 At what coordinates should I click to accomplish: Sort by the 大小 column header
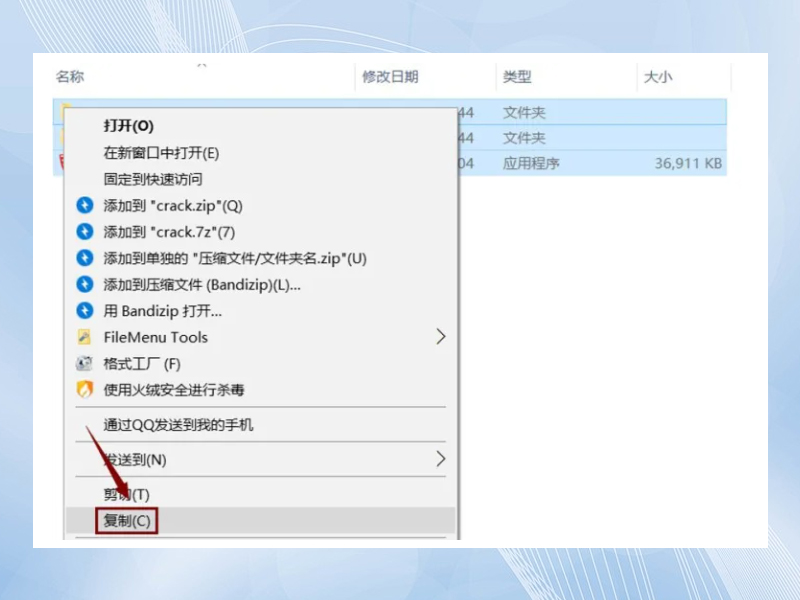(656, 77)
